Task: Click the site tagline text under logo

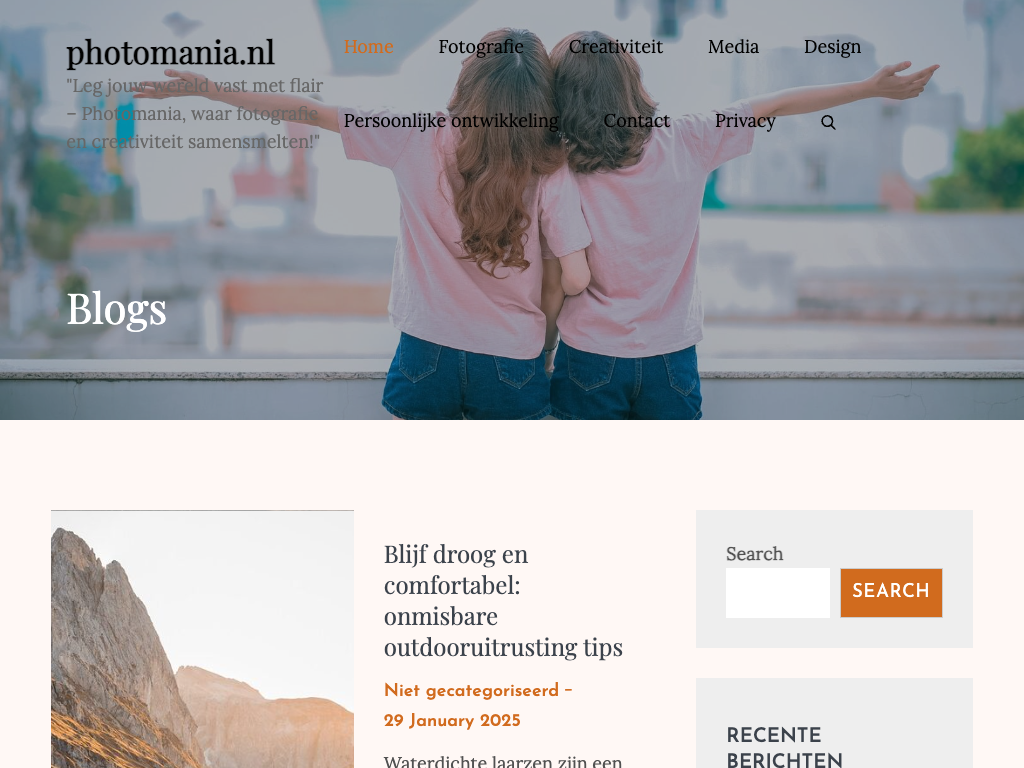Action: (195, 114)
